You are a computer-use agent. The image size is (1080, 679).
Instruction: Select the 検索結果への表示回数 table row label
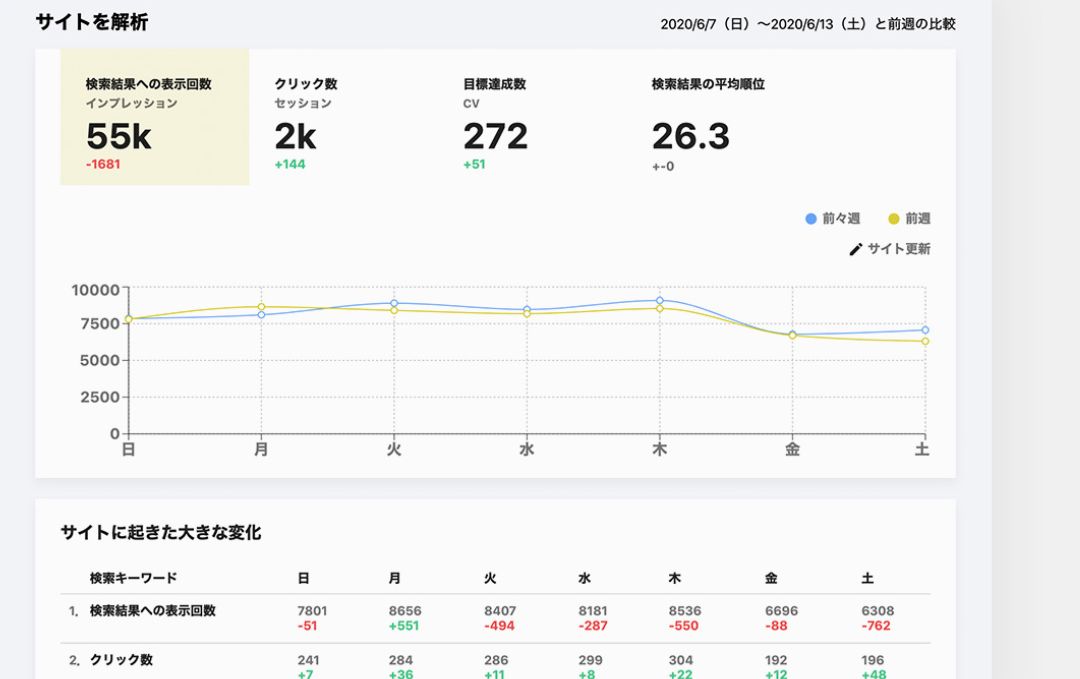152,611
